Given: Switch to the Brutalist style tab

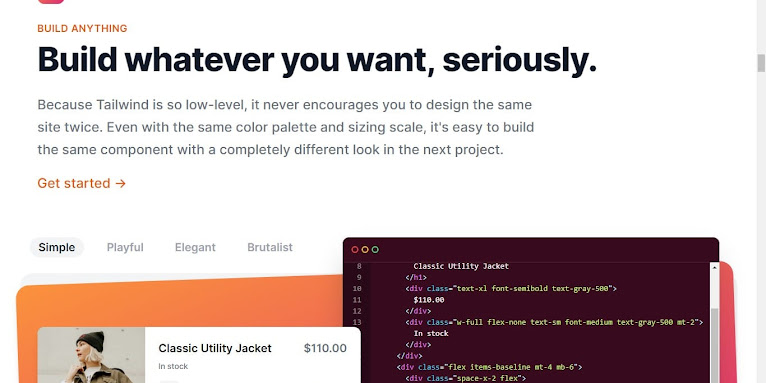Looking at the screenshot, I should [x=270, y=247].
